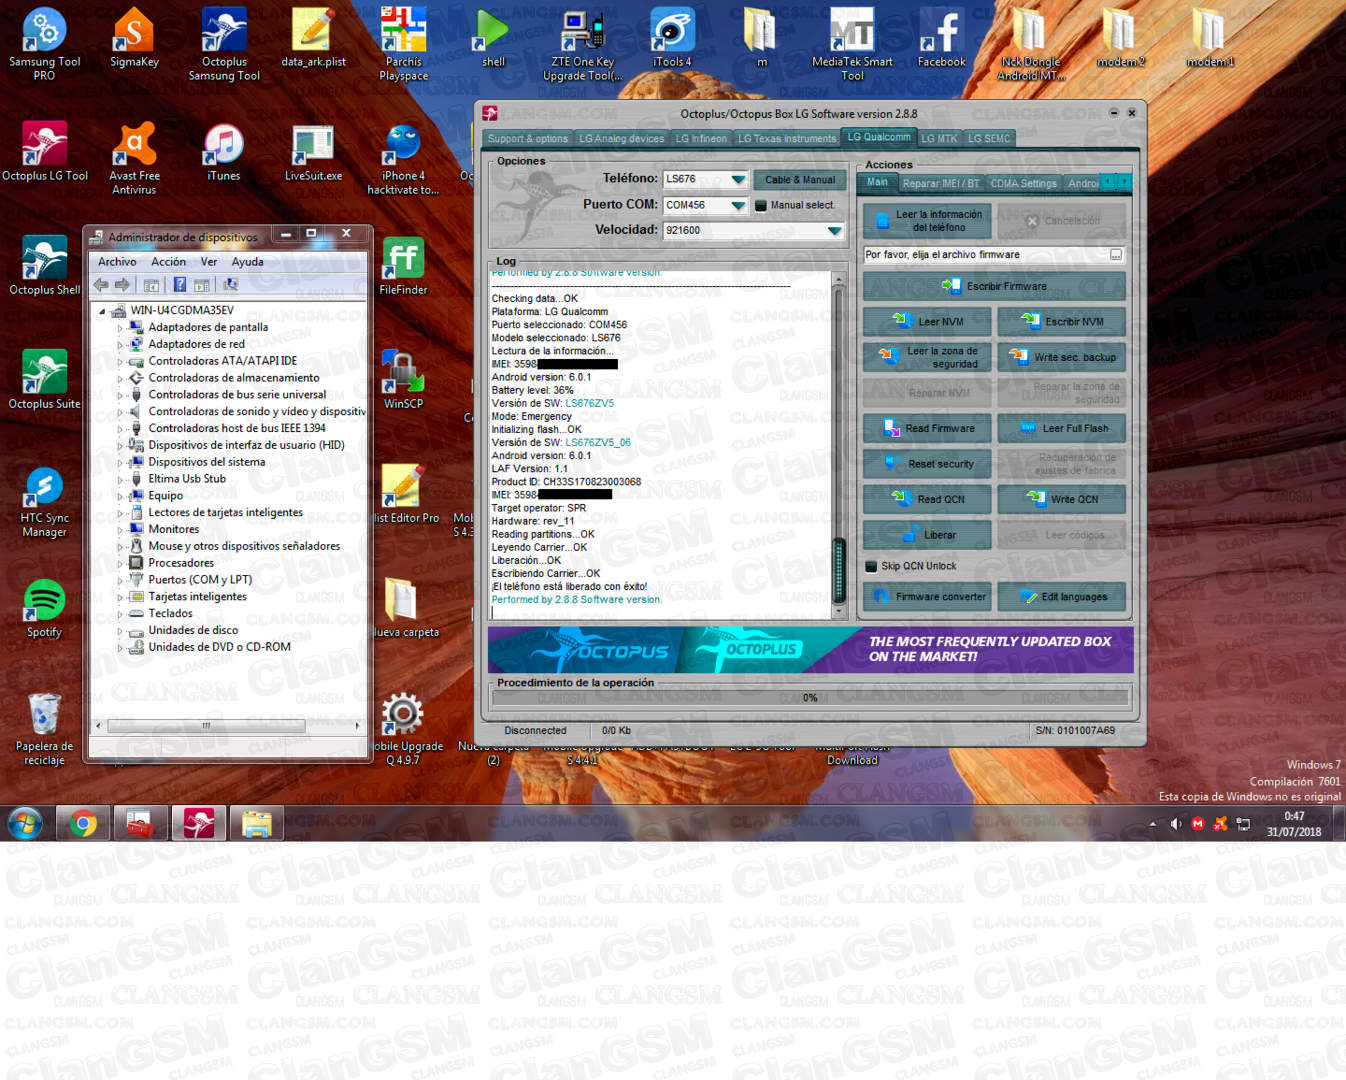Open MediaTek Smart Tool shortcut

pos(852,44)
